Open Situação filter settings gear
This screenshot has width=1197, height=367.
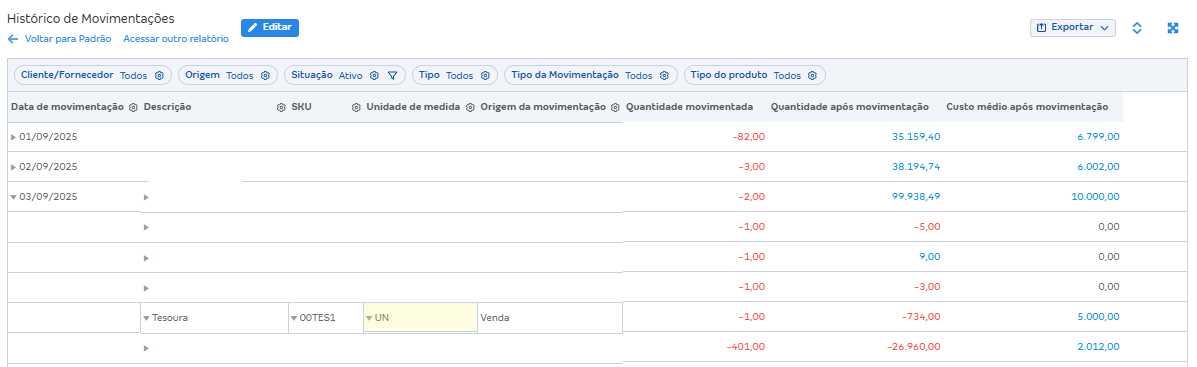pyautogui.click(x=374, y=76)
